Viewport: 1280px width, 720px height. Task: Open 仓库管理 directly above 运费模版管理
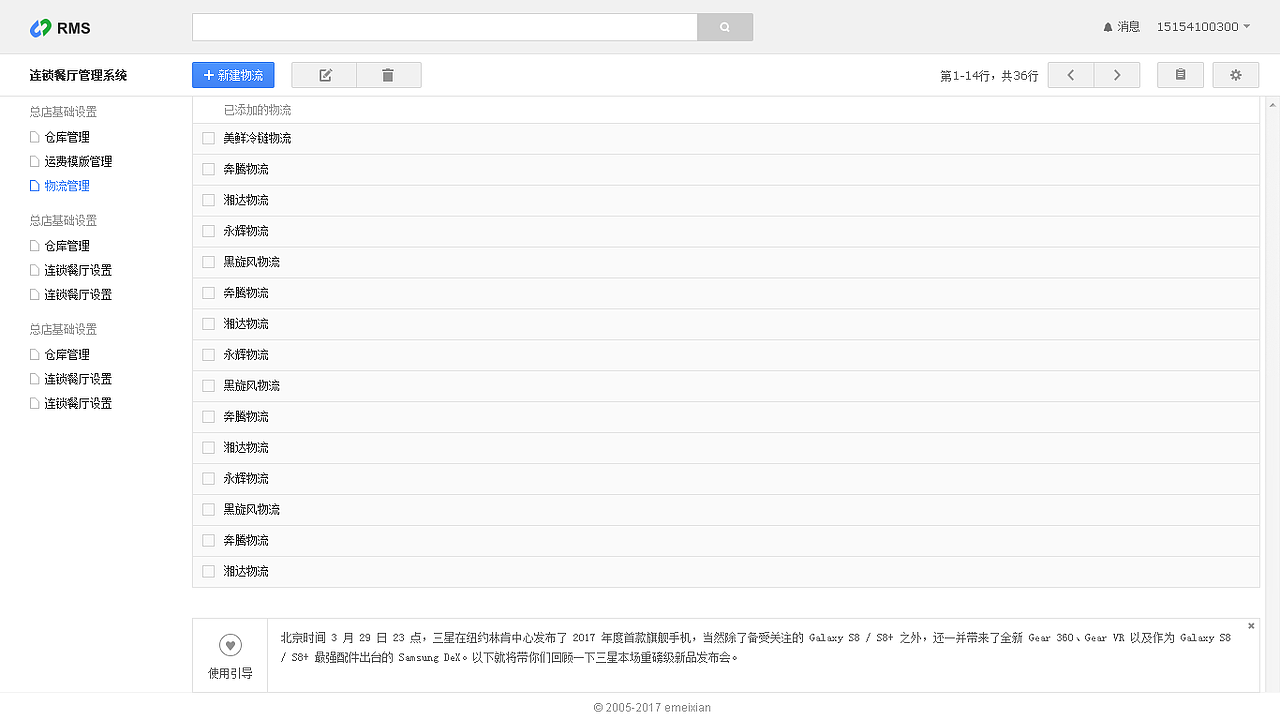67,137
